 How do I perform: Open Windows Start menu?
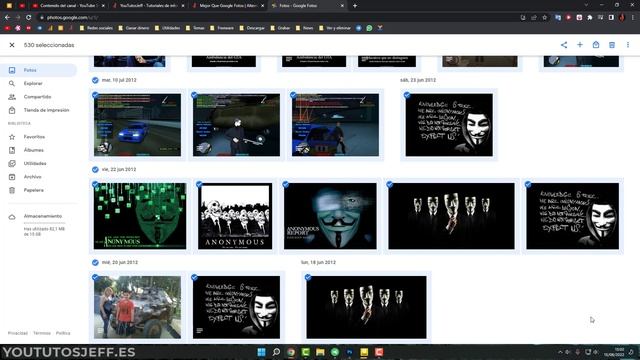pyautogui.click(x=261, y=352)
